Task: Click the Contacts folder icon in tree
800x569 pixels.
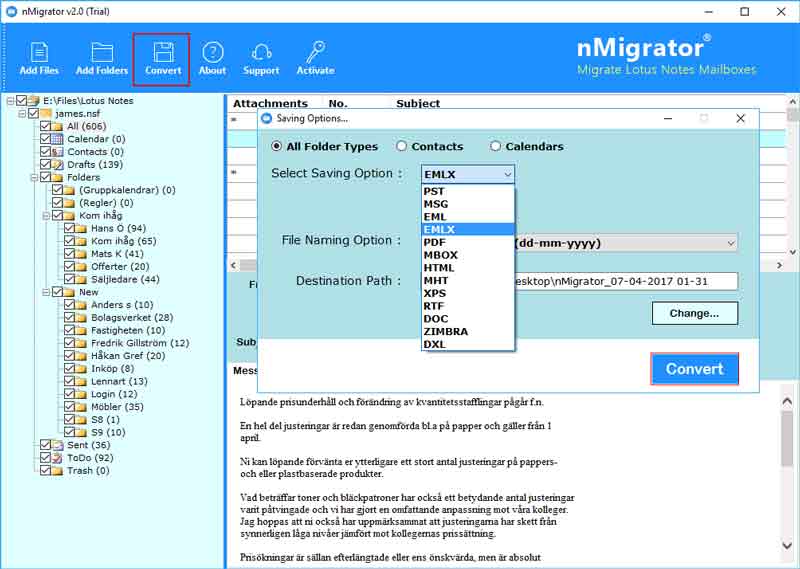Action: point(57,152)
